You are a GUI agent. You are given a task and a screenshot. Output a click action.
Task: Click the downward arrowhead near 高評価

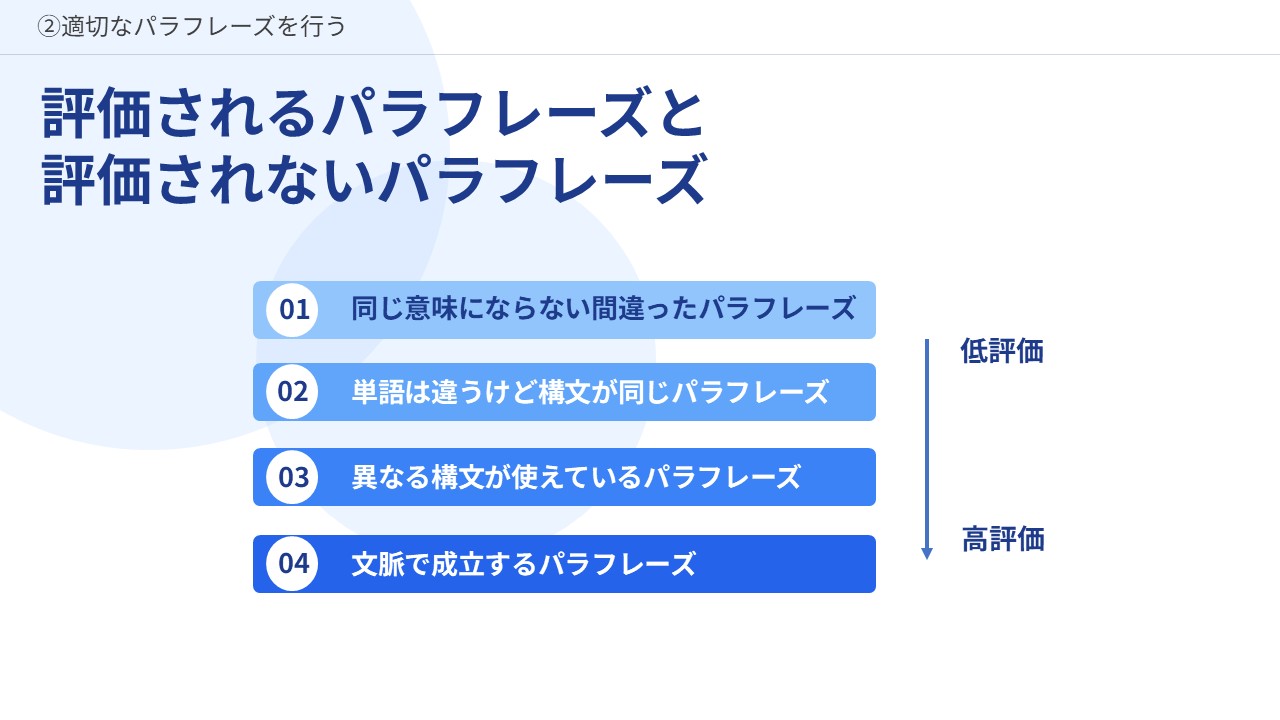click(x=927, y=553)
